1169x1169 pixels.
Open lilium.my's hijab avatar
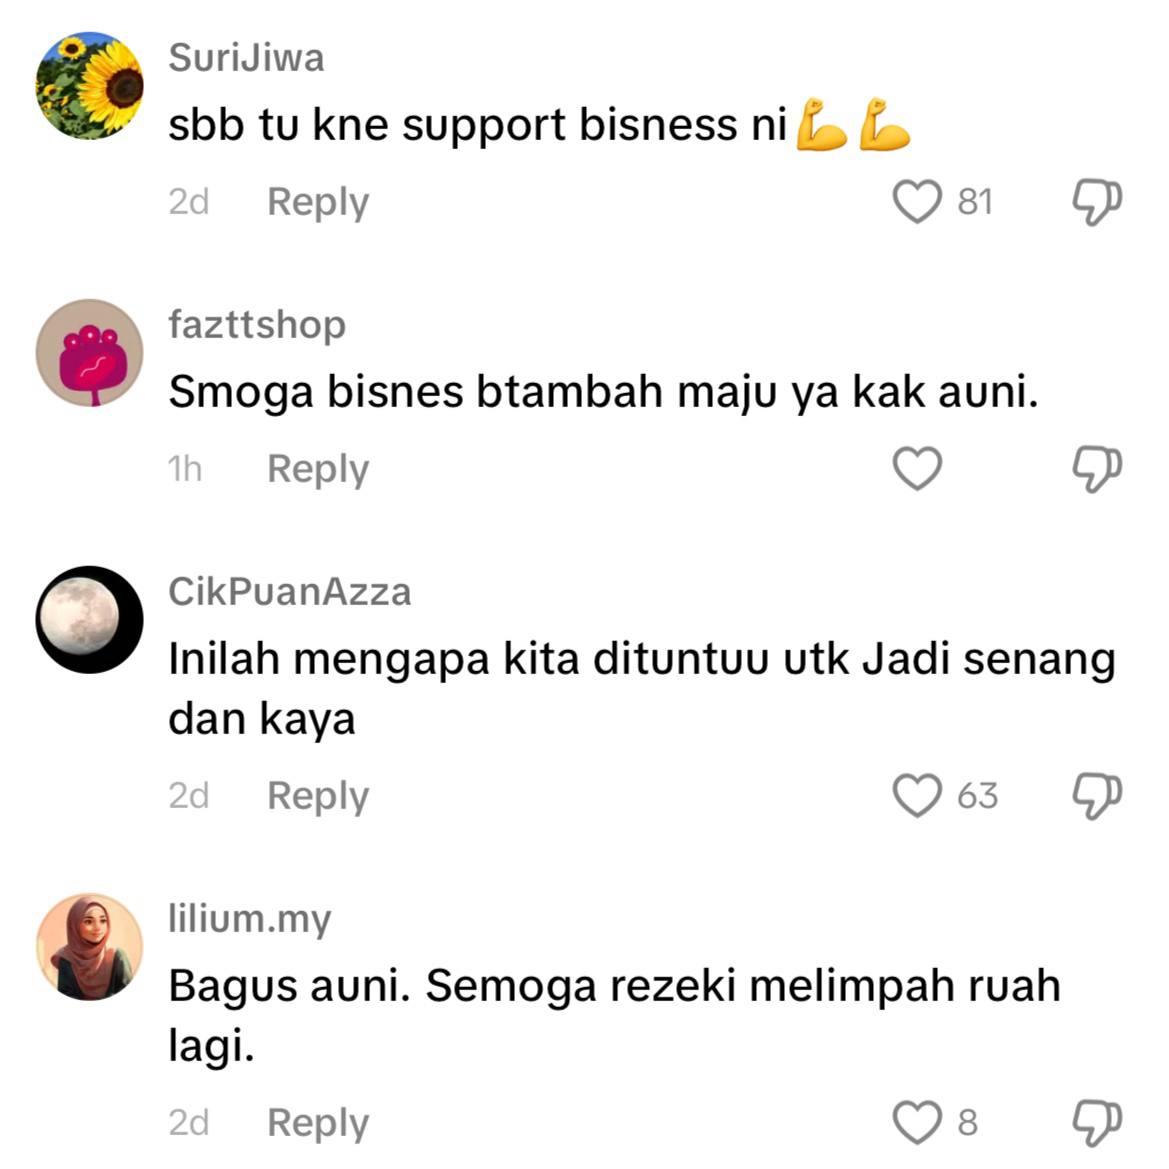click(x=89, y=947)
